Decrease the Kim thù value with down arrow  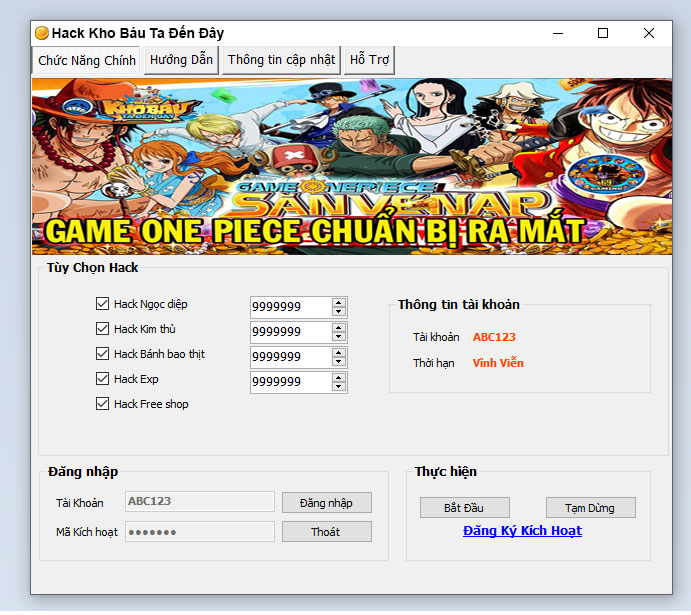pos(338,337)
